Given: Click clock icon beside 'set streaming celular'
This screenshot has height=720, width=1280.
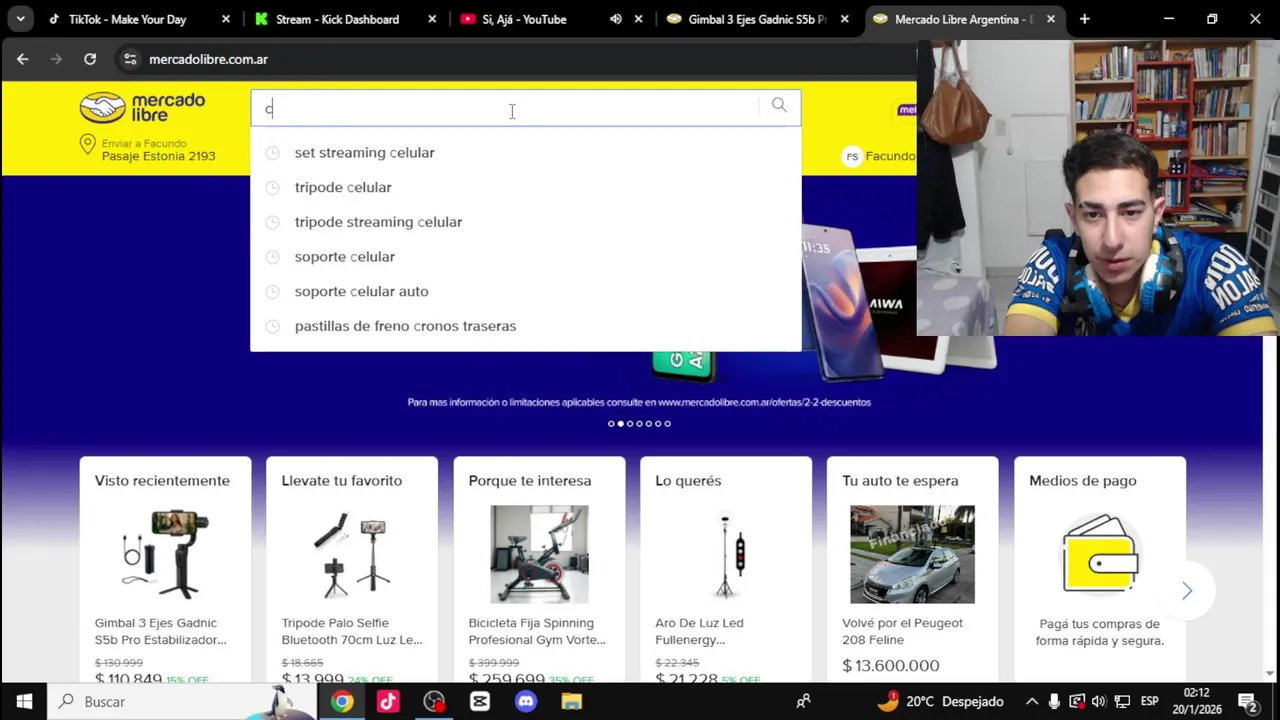Looking at the screenshot, I should 272,153.
